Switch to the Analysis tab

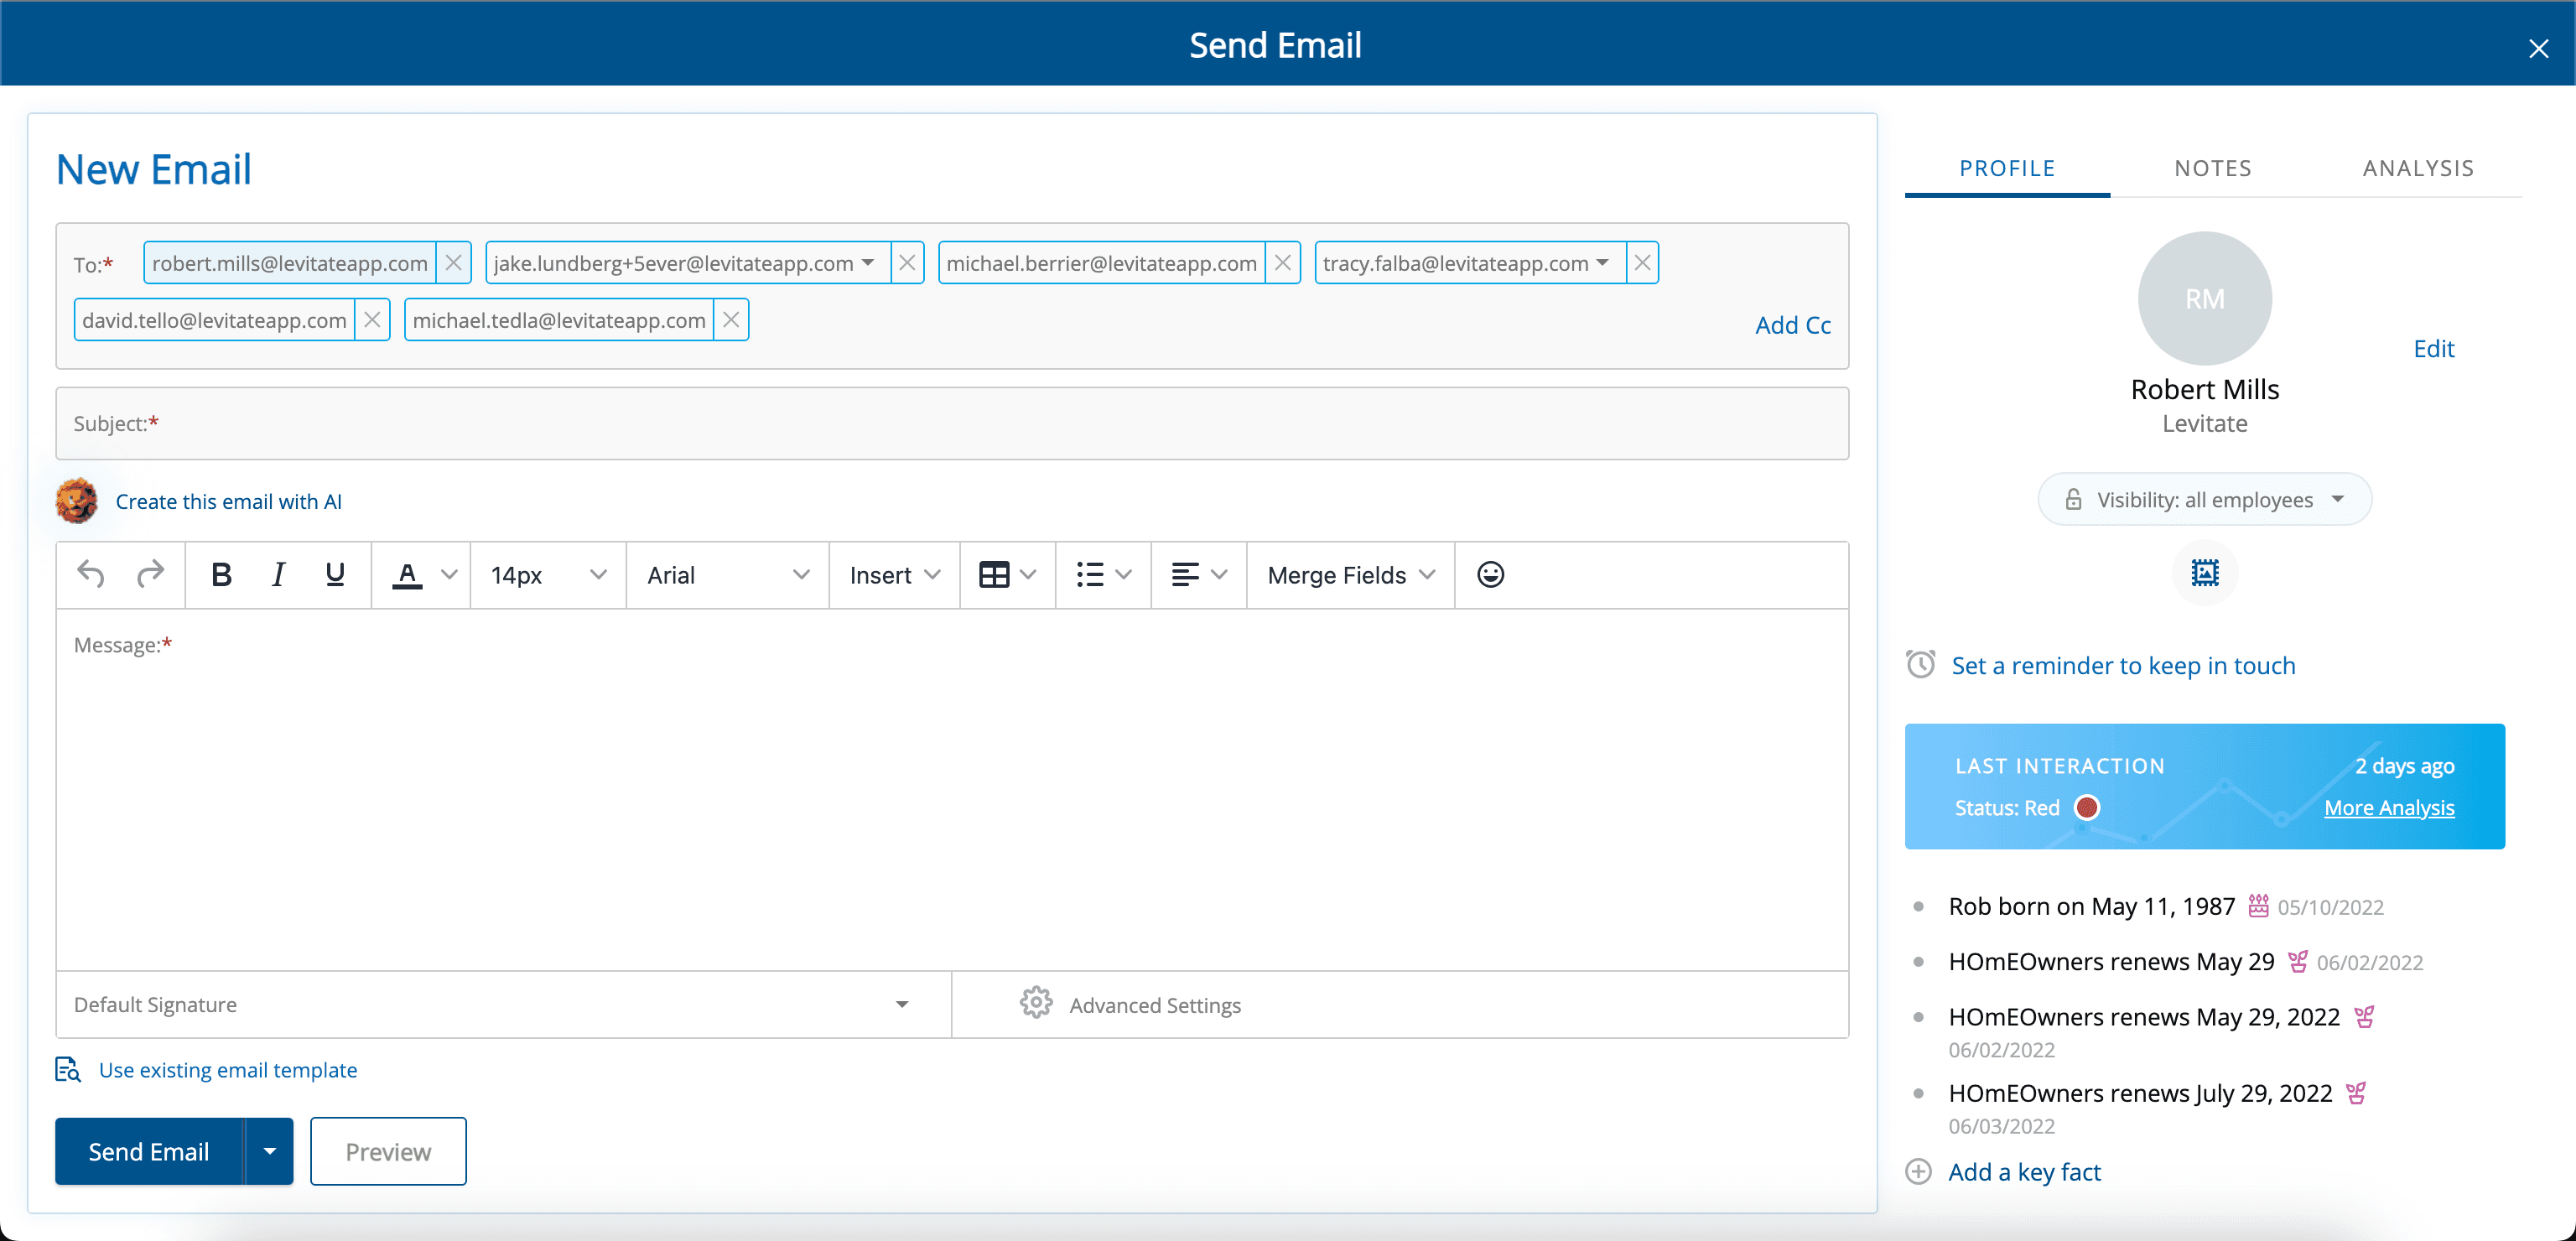2417,168
